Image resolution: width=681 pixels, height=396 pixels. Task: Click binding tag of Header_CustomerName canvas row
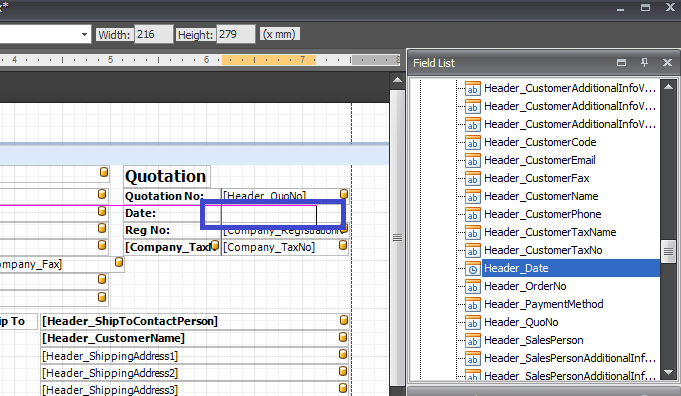[343, 337]
